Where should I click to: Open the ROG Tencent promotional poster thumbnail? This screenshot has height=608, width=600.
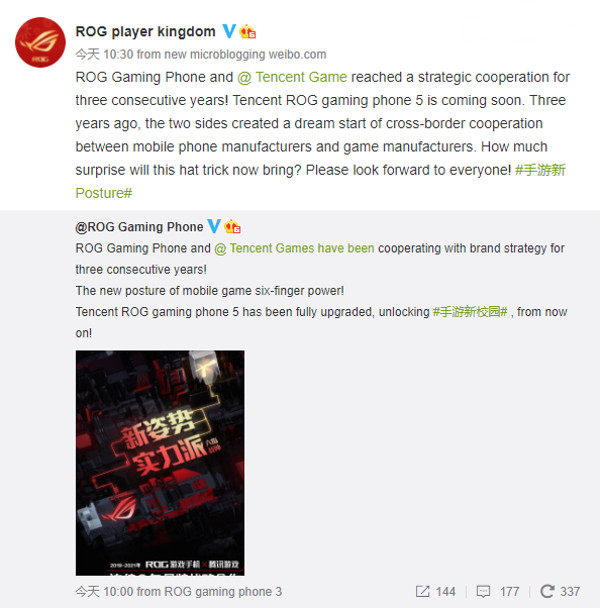[x=160, y=463]
